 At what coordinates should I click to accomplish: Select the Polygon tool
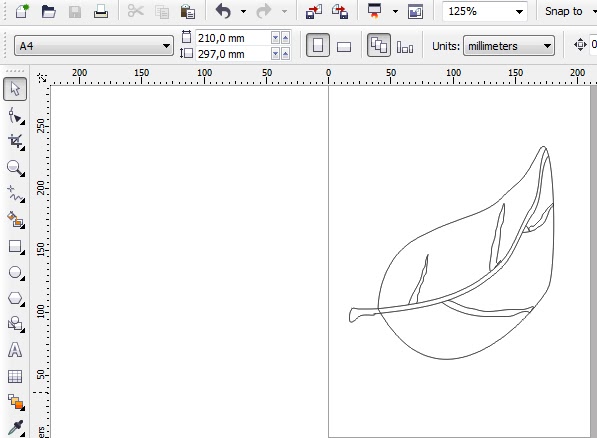(x=16, y=298)
